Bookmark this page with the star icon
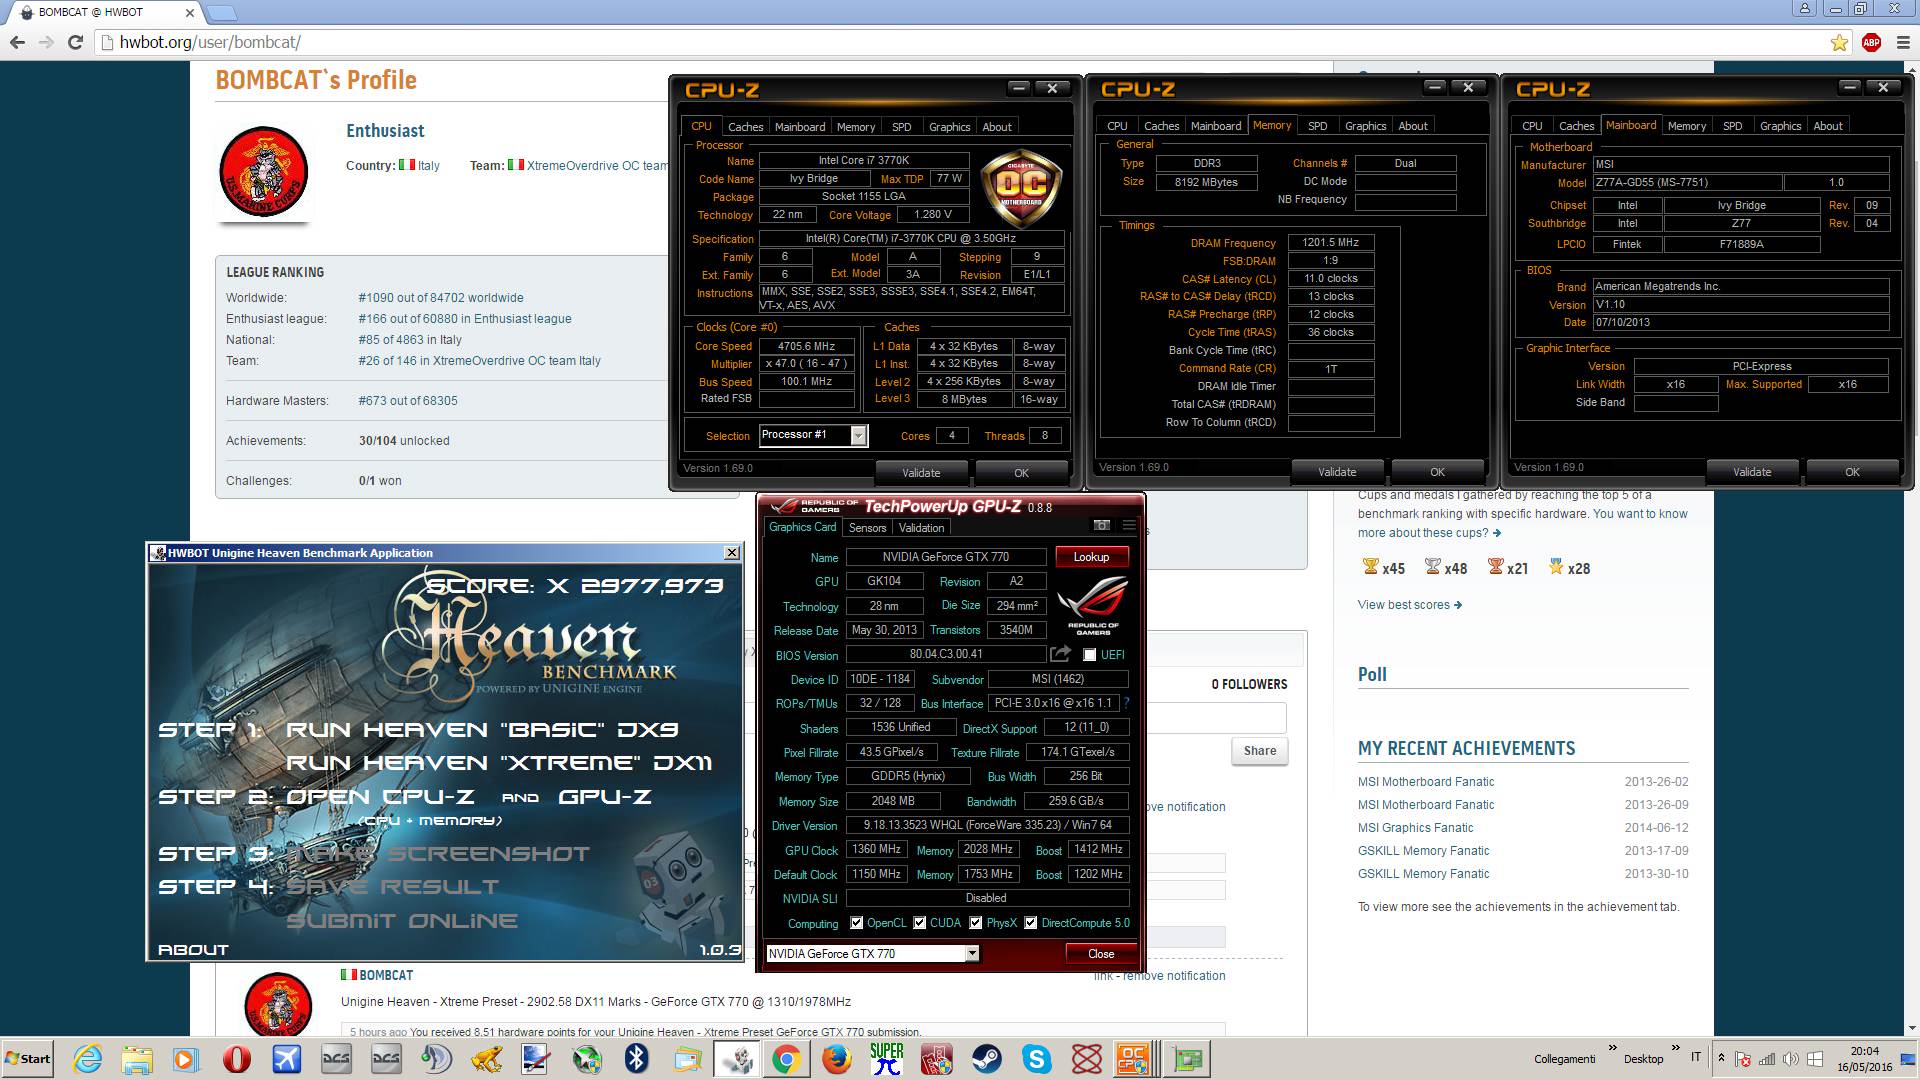The height and width of the screenshot is (1080, 1920). (x=1839, y=42)
